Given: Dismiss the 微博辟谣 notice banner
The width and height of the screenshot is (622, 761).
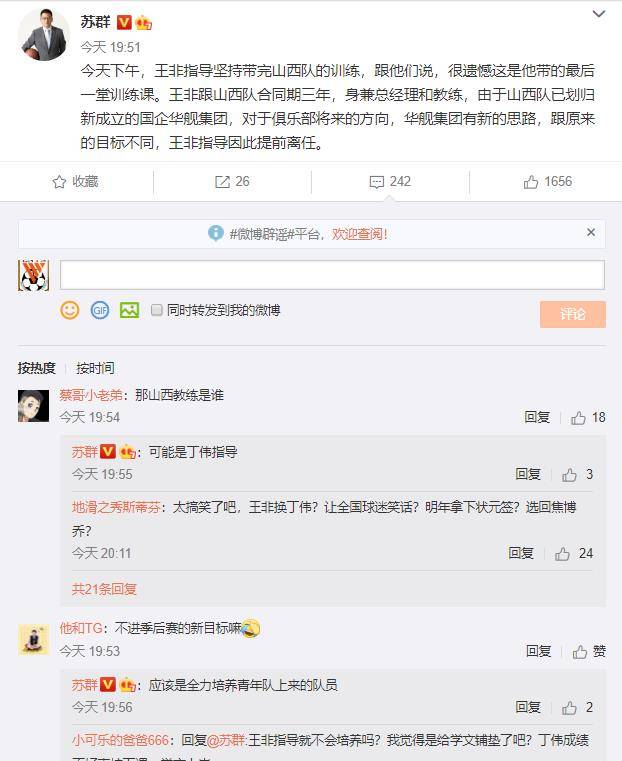Looking at the screenshot, I should [x=590, y=232].
